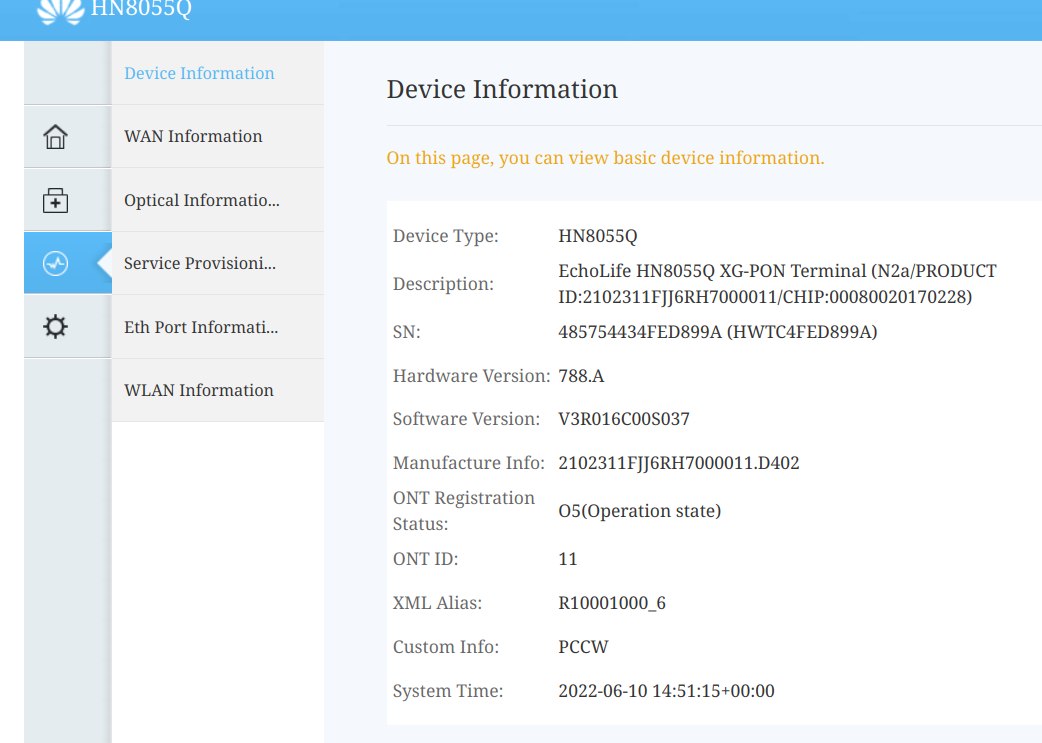Image resolution: width=1042 pixels, height=743 pixels.
Task: Select XML Alias value R10001000_6
Action: click(x=612, y=603)
